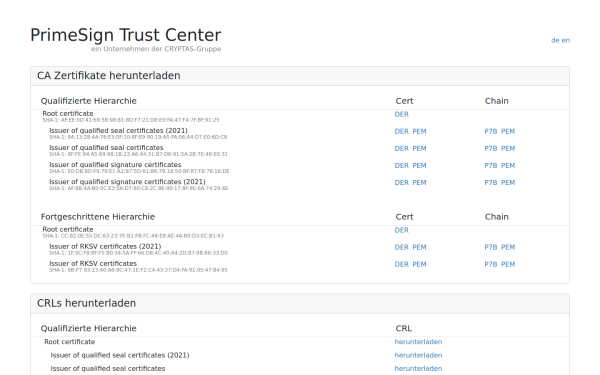
Task: Download Fortgeschrittene Hierarchie Root certificate DER
Action: coord(401,230)
